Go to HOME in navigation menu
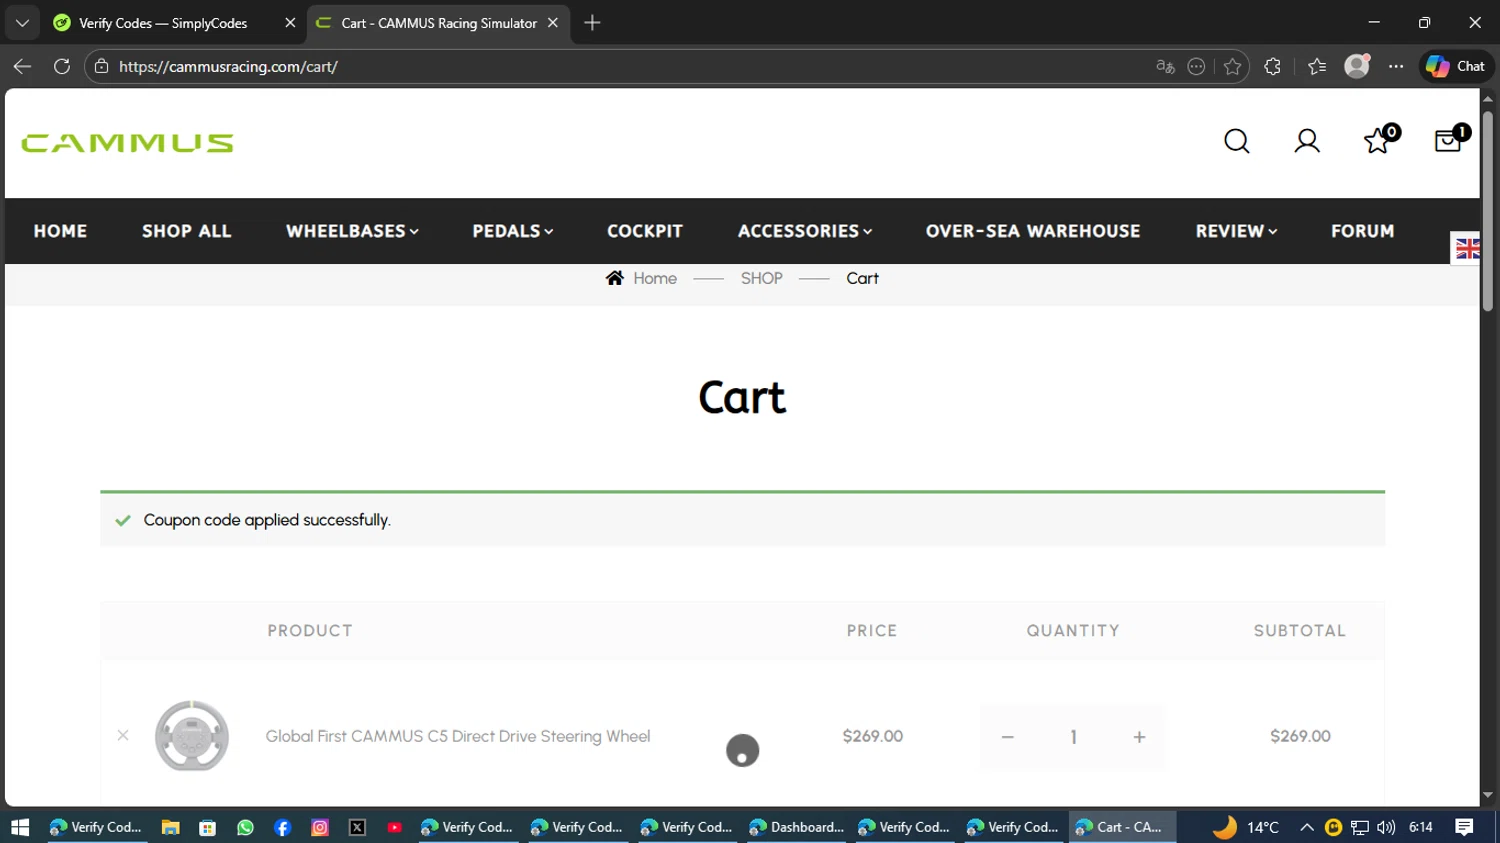The height and width of the screenshot is (843, 1500). pos(60,231)
